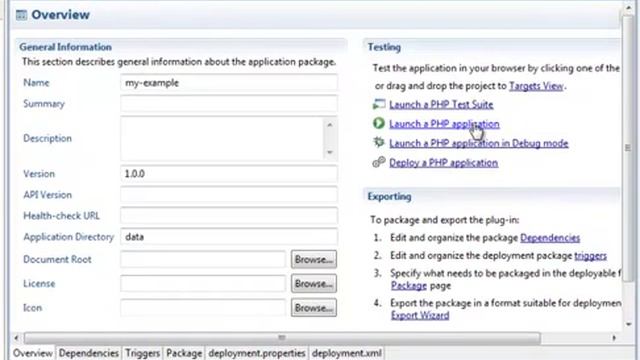640x360 pixels.
Task: Click the PHP Test Suite launch icon
Action: click(379, 104)
